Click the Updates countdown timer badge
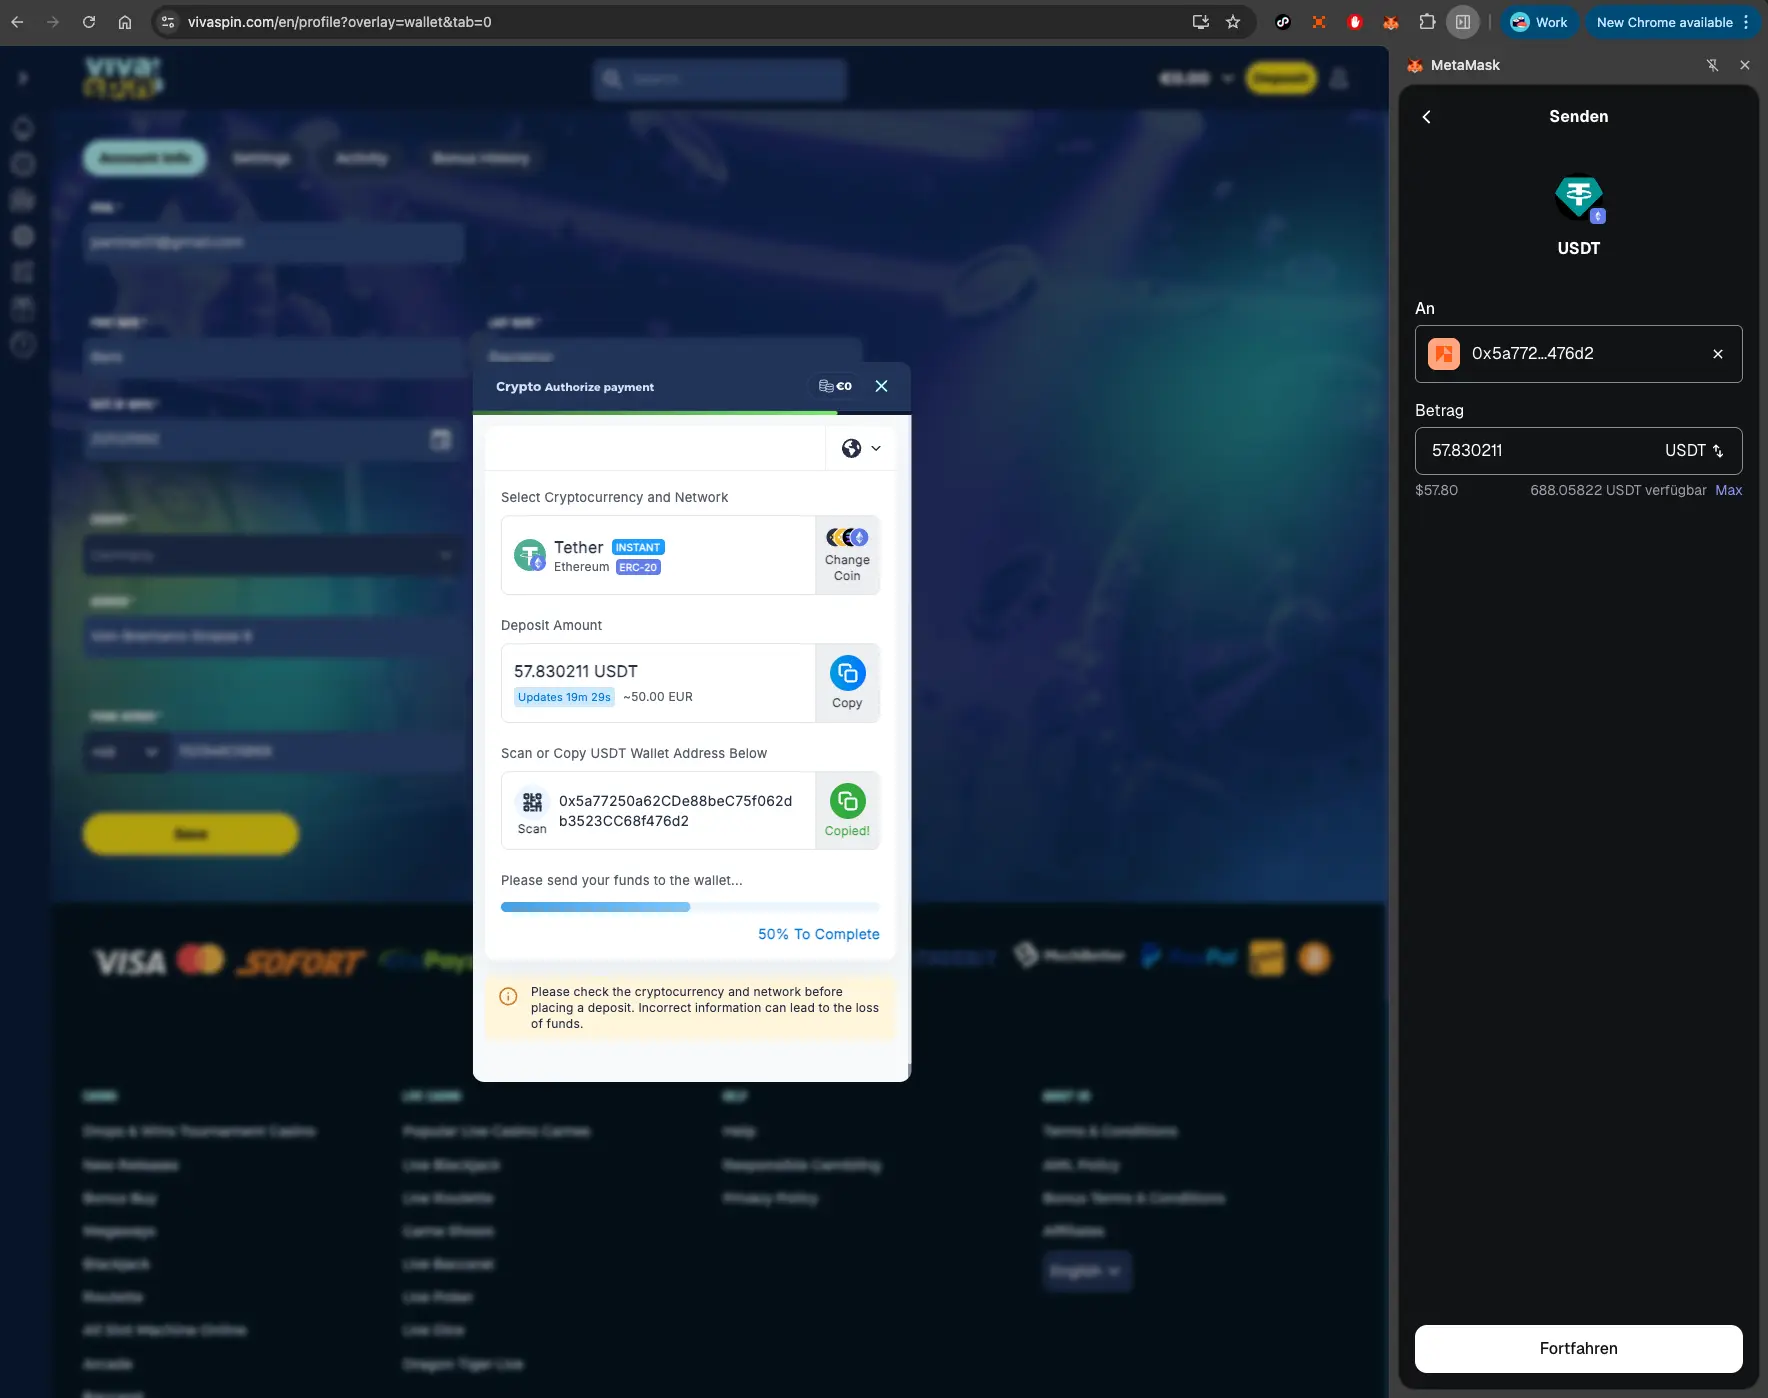The width and height of the screenshot is (1768, 1398). pos(564,697)
